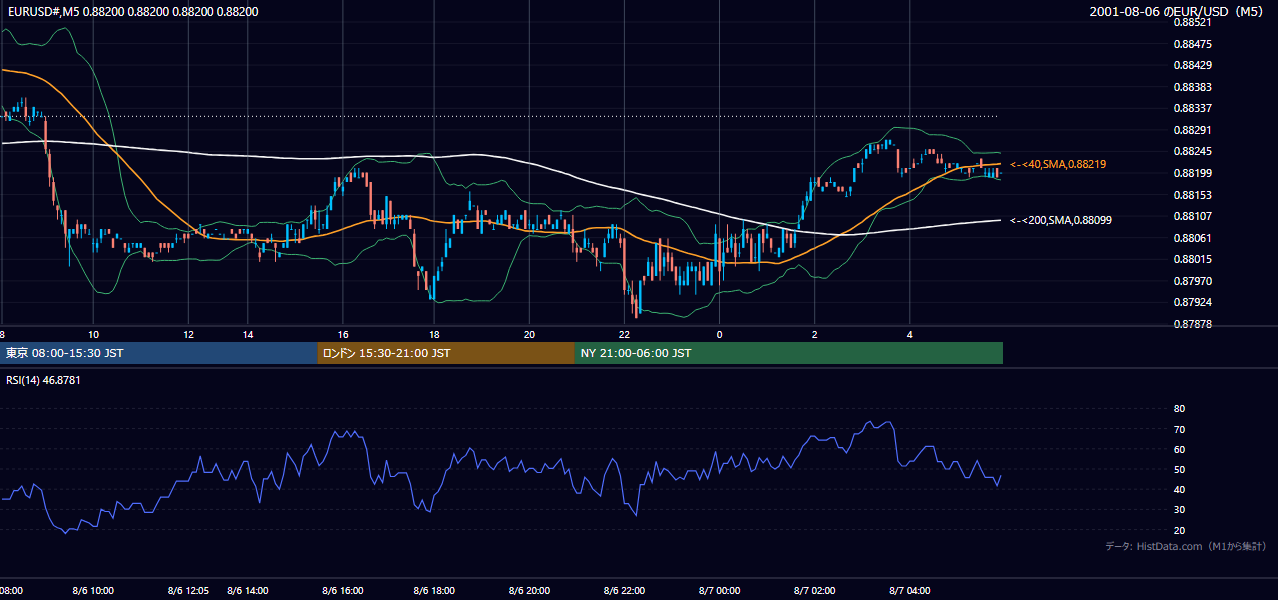Viewport: 1278px width, 600px height.
Task: Click the 8/6 14:00 bottom time label
Action: coord(248,591)
